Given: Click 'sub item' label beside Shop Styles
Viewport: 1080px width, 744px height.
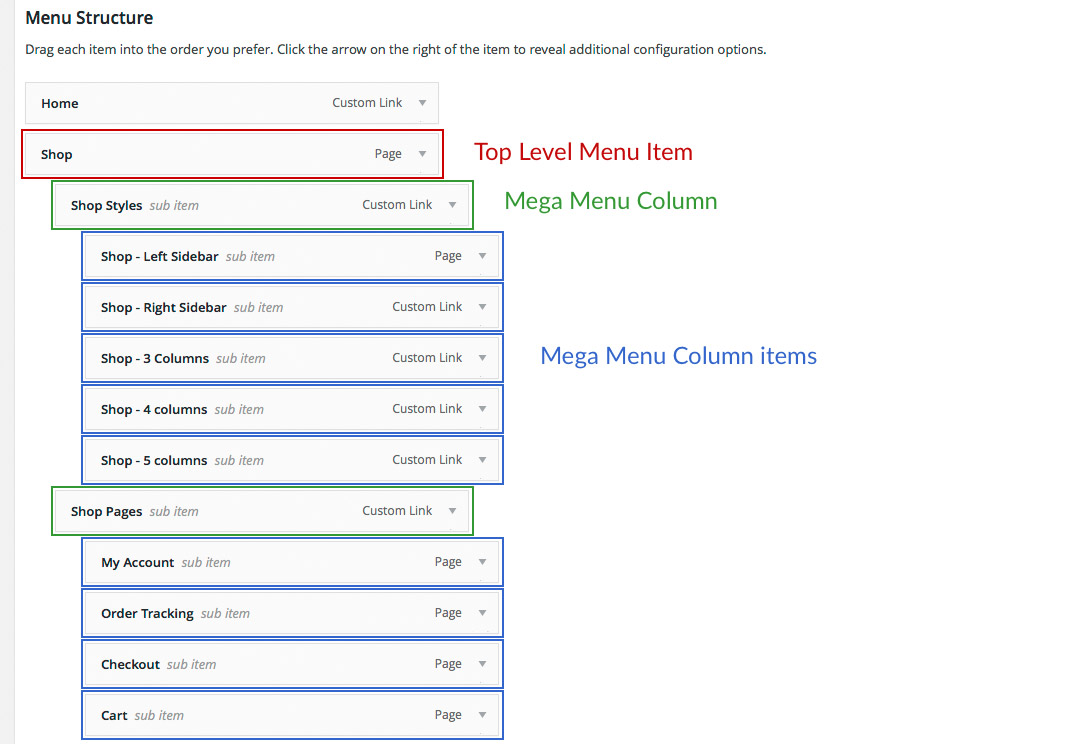Looking at the screenshot, I should click(174, 205).
